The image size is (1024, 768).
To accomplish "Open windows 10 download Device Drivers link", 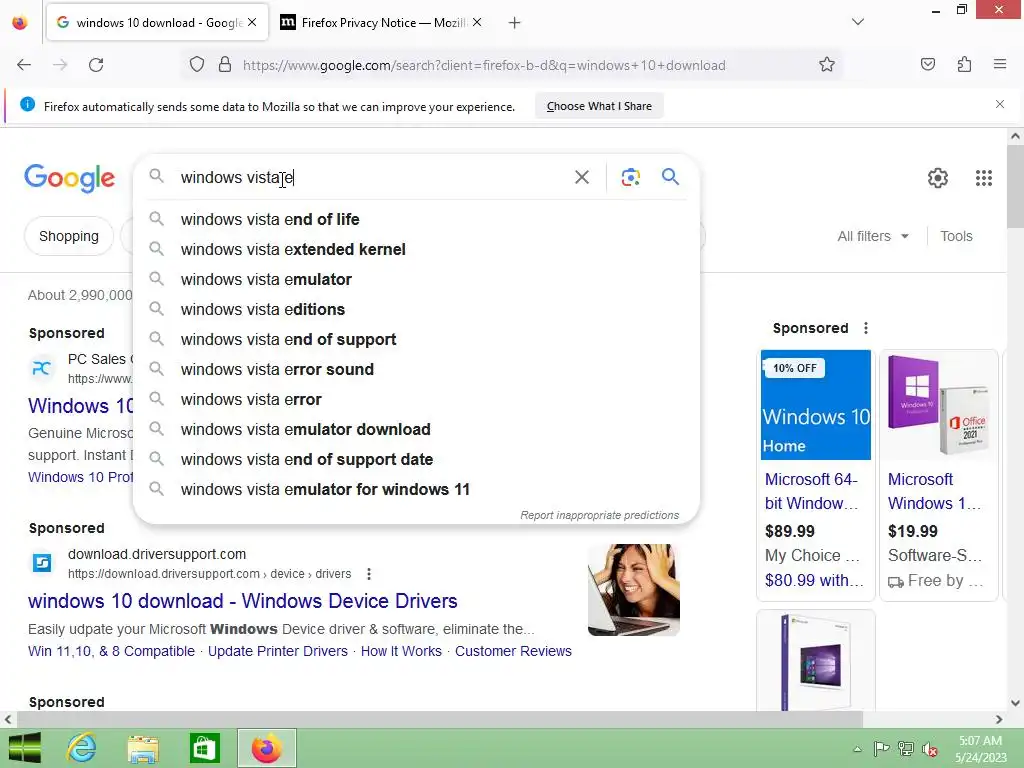I will (242, 601).
